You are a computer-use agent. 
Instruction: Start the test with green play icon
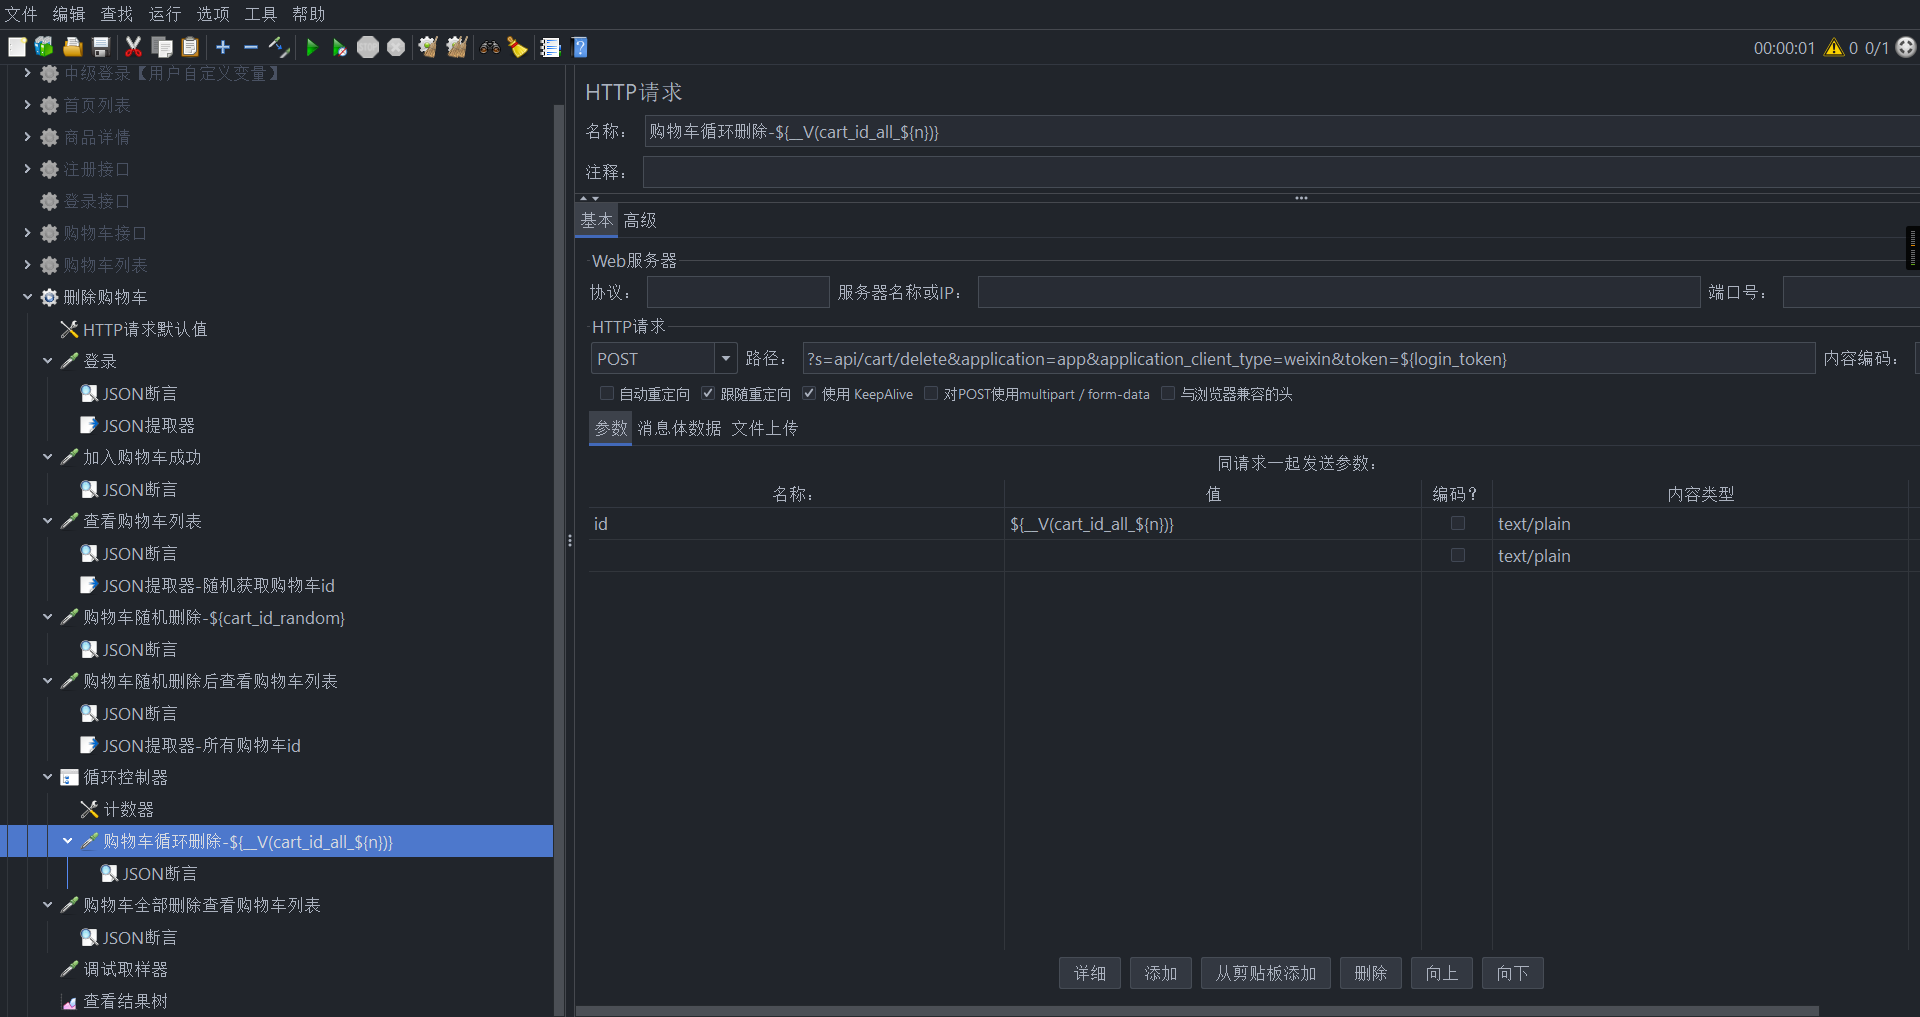point(312,47)
